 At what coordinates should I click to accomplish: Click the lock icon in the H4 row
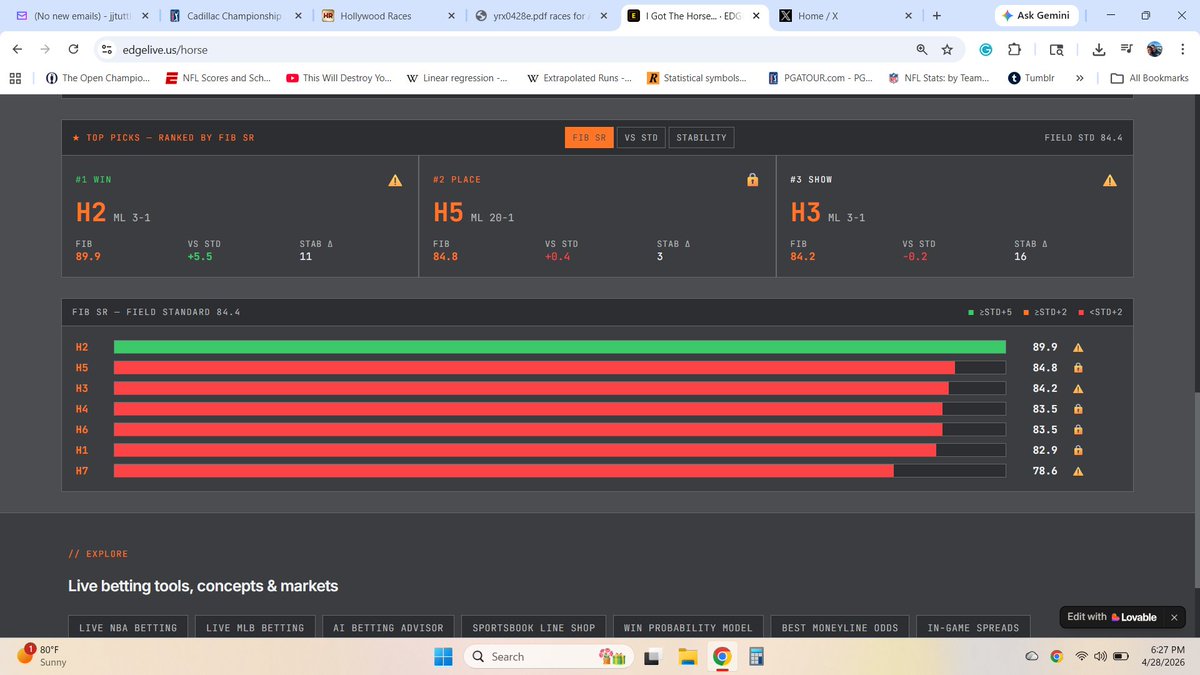pos(1078,409)
